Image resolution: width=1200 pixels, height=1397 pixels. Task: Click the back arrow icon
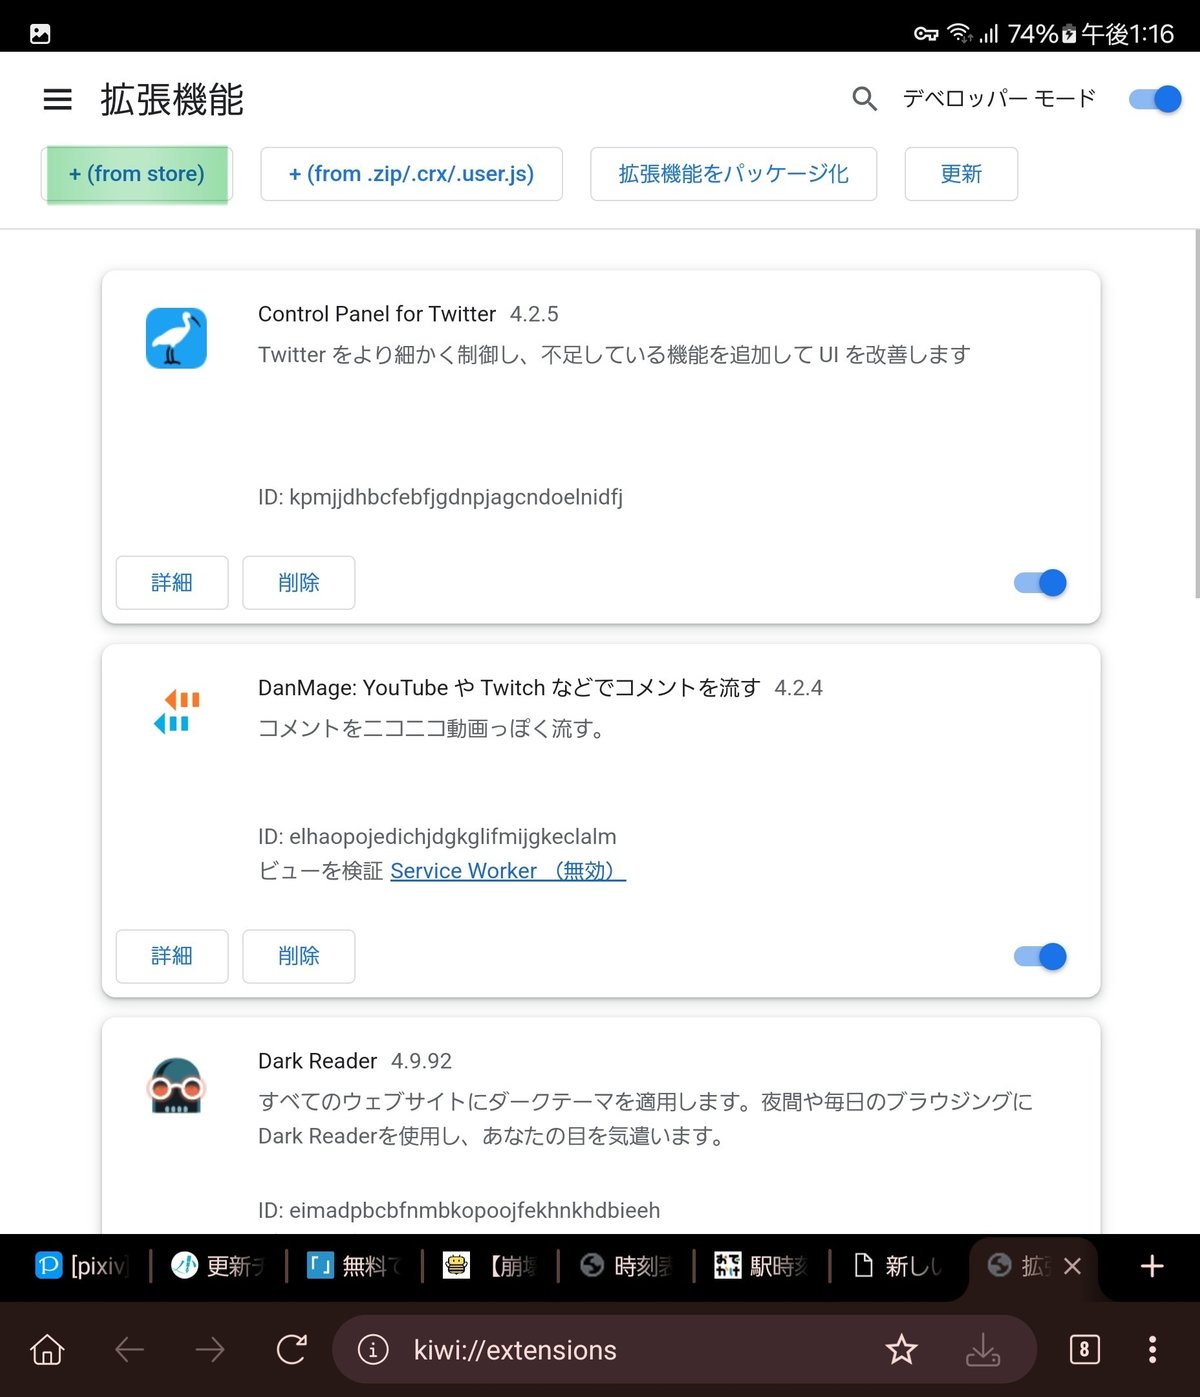[x=129, y=1350]
